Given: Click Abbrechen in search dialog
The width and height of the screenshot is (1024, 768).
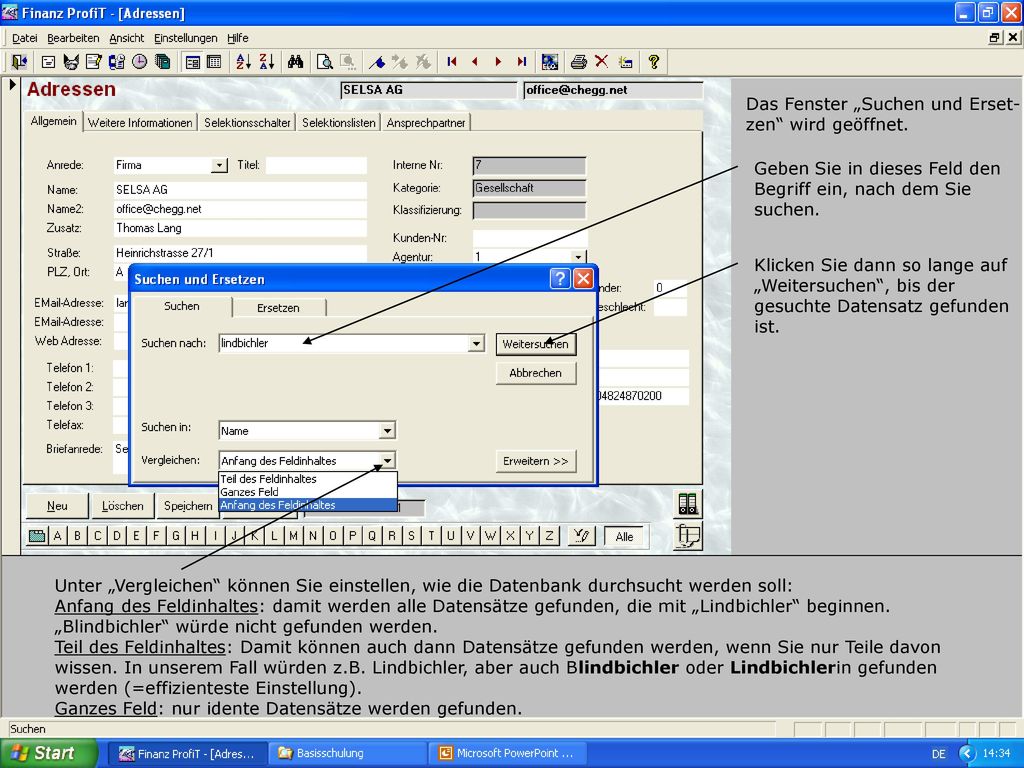Looking at the screenshot, I should tap(536, 373).
